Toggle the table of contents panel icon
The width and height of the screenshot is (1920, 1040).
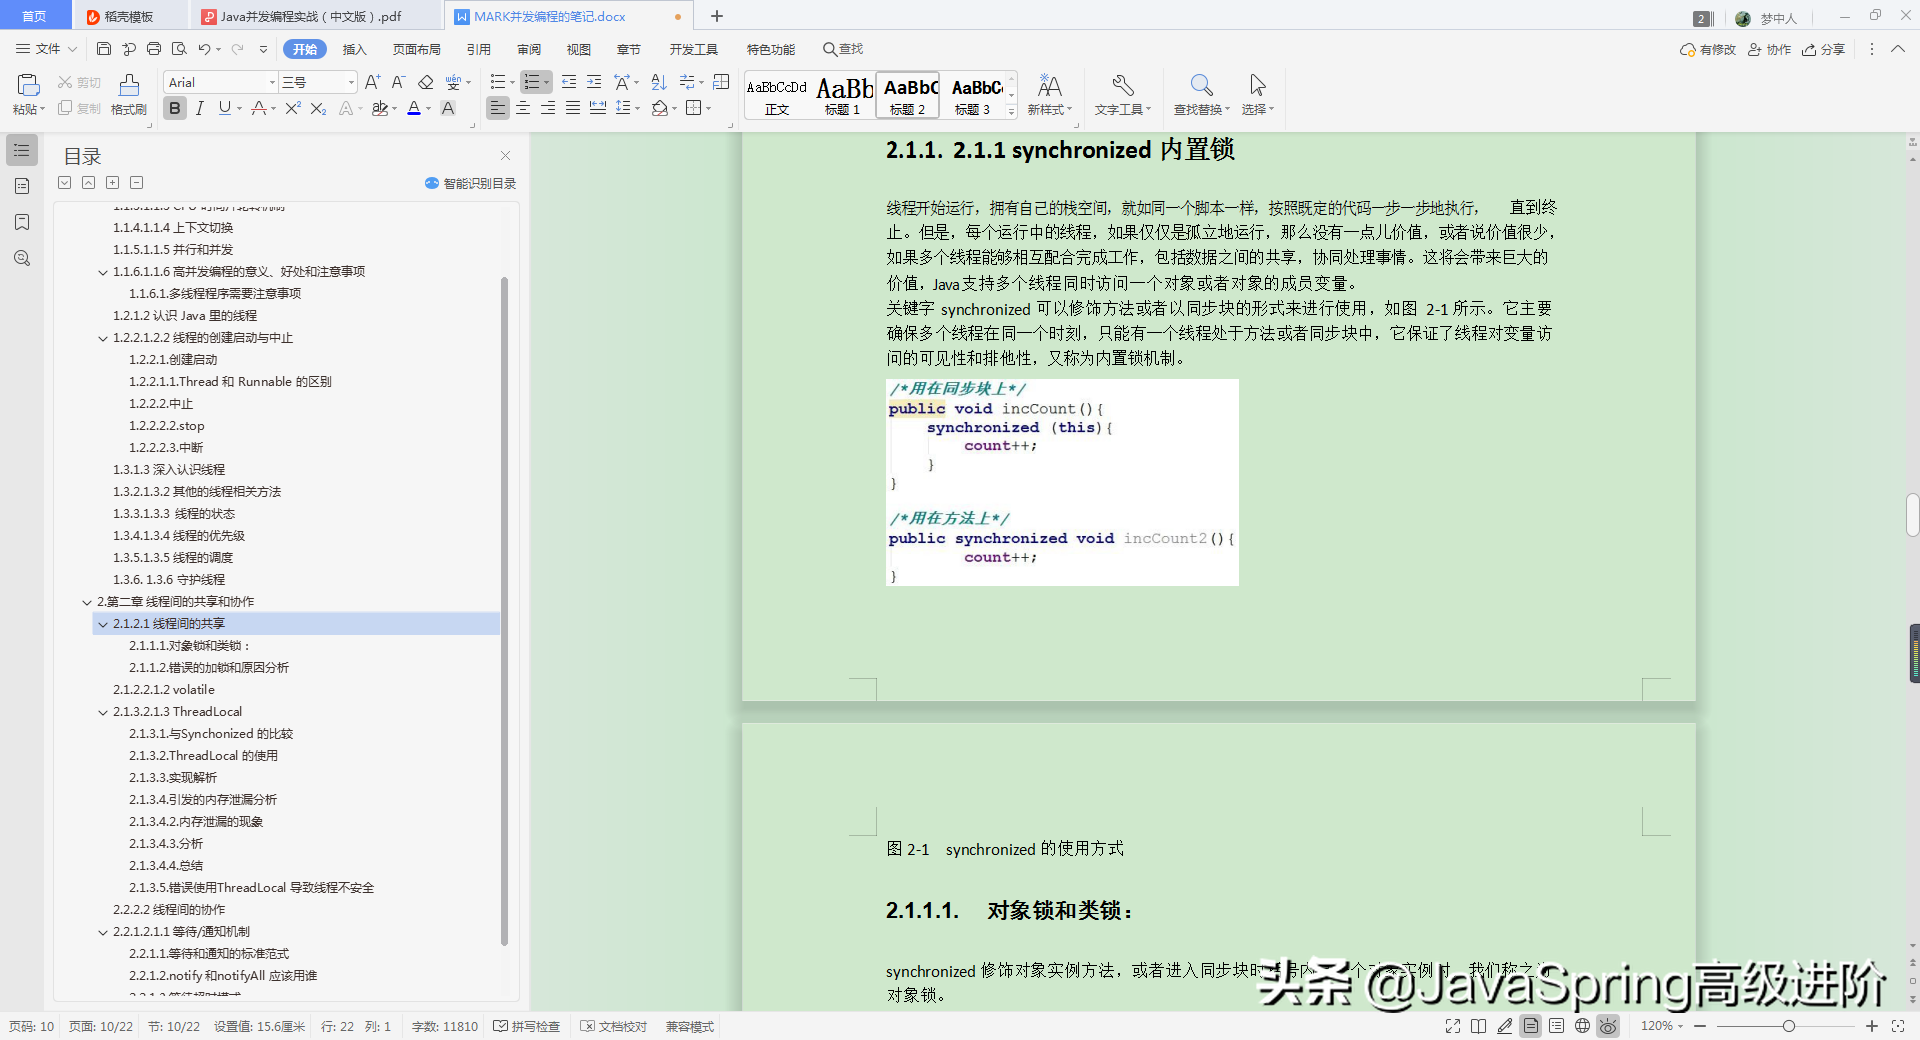[22, 150]
